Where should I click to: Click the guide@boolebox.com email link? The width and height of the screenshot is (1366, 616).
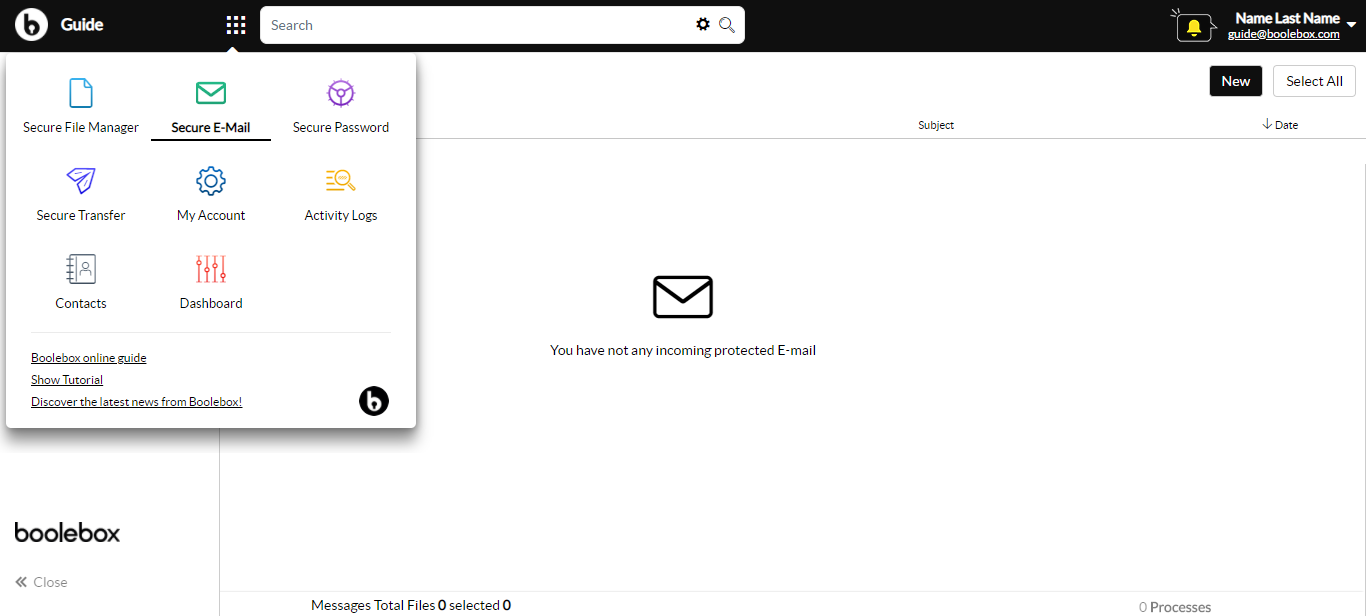[1284, 34]
